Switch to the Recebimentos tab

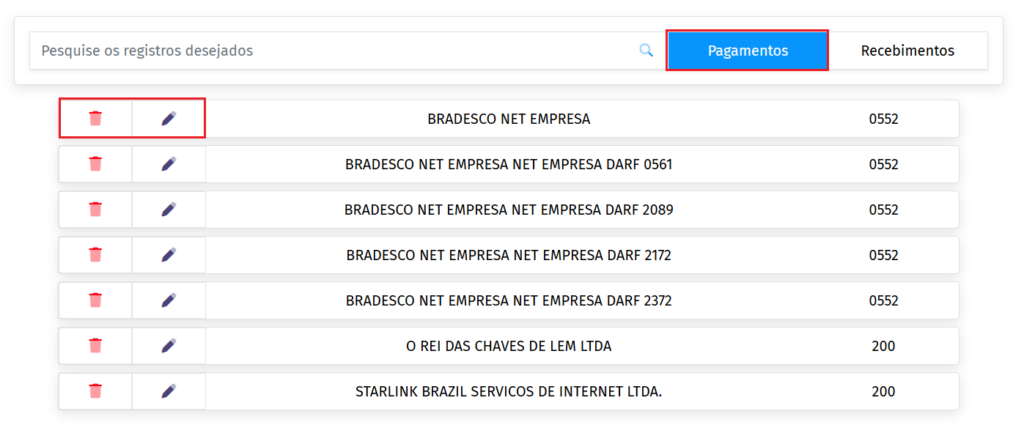click(x=907, y=50)
